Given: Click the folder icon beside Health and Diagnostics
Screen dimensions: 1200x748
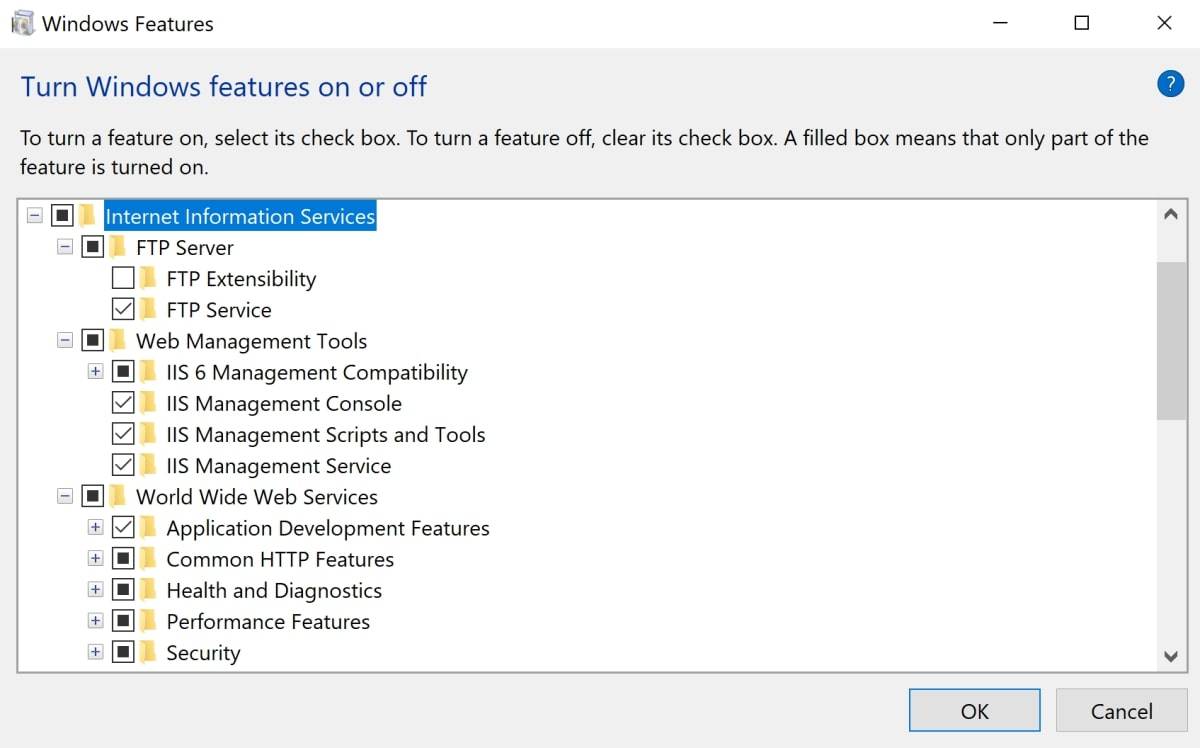Looking at the screenshot, I should pyautogui.click(x=149, y=591).
